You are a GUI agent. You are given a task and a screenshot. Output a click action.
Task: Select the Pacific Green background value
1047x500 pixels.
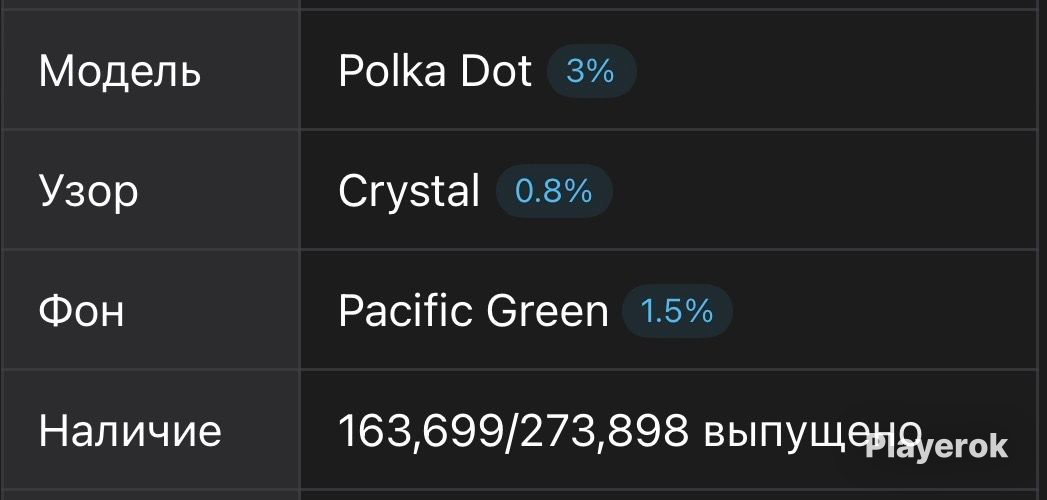point(473,311)
